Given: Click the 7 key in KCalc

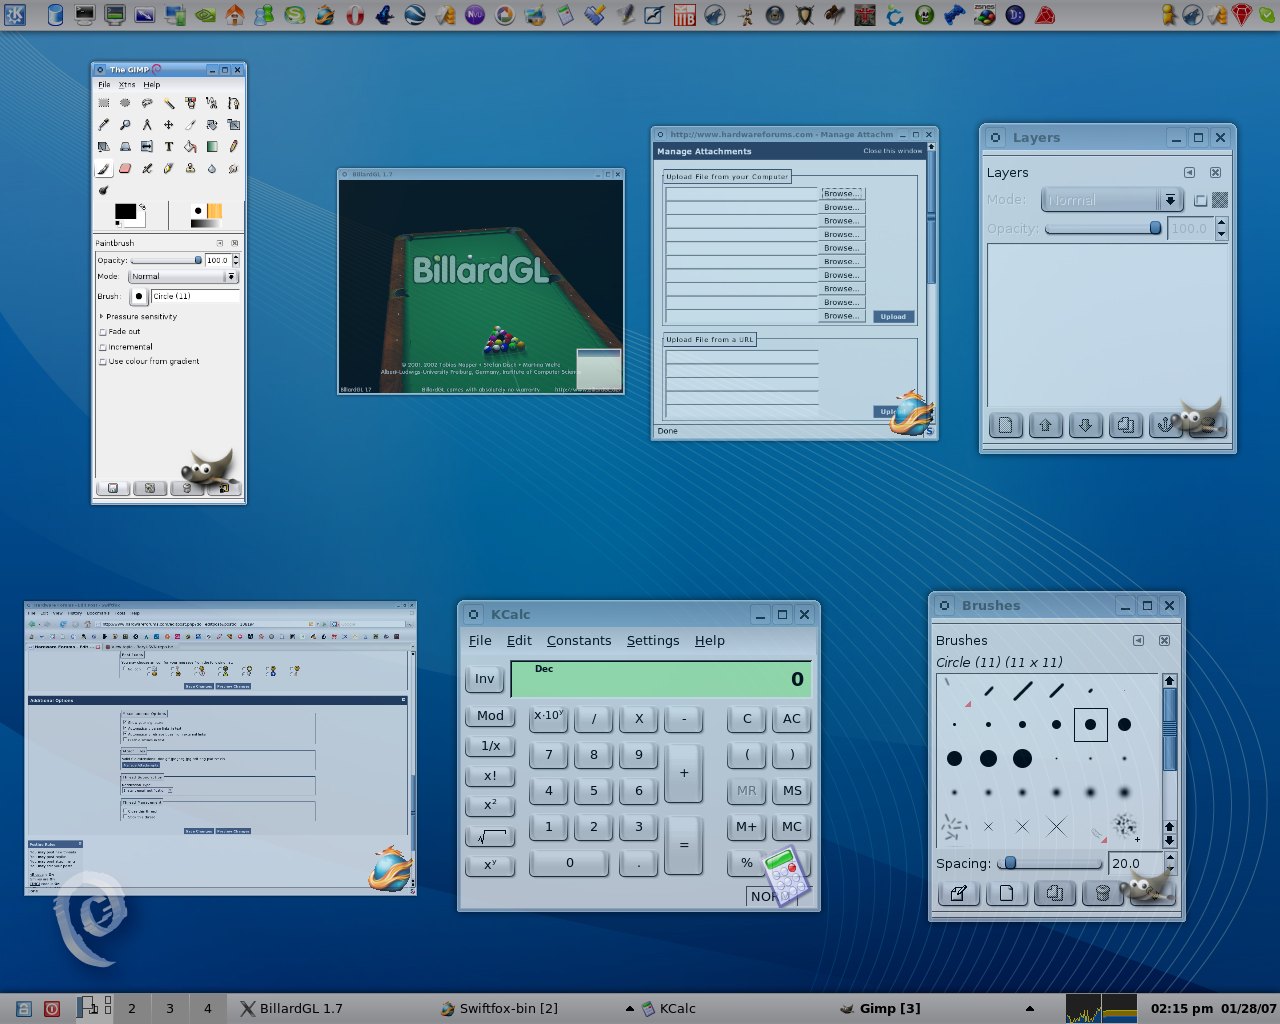Looking at the screenshot, I should click(x=549, y=755).
